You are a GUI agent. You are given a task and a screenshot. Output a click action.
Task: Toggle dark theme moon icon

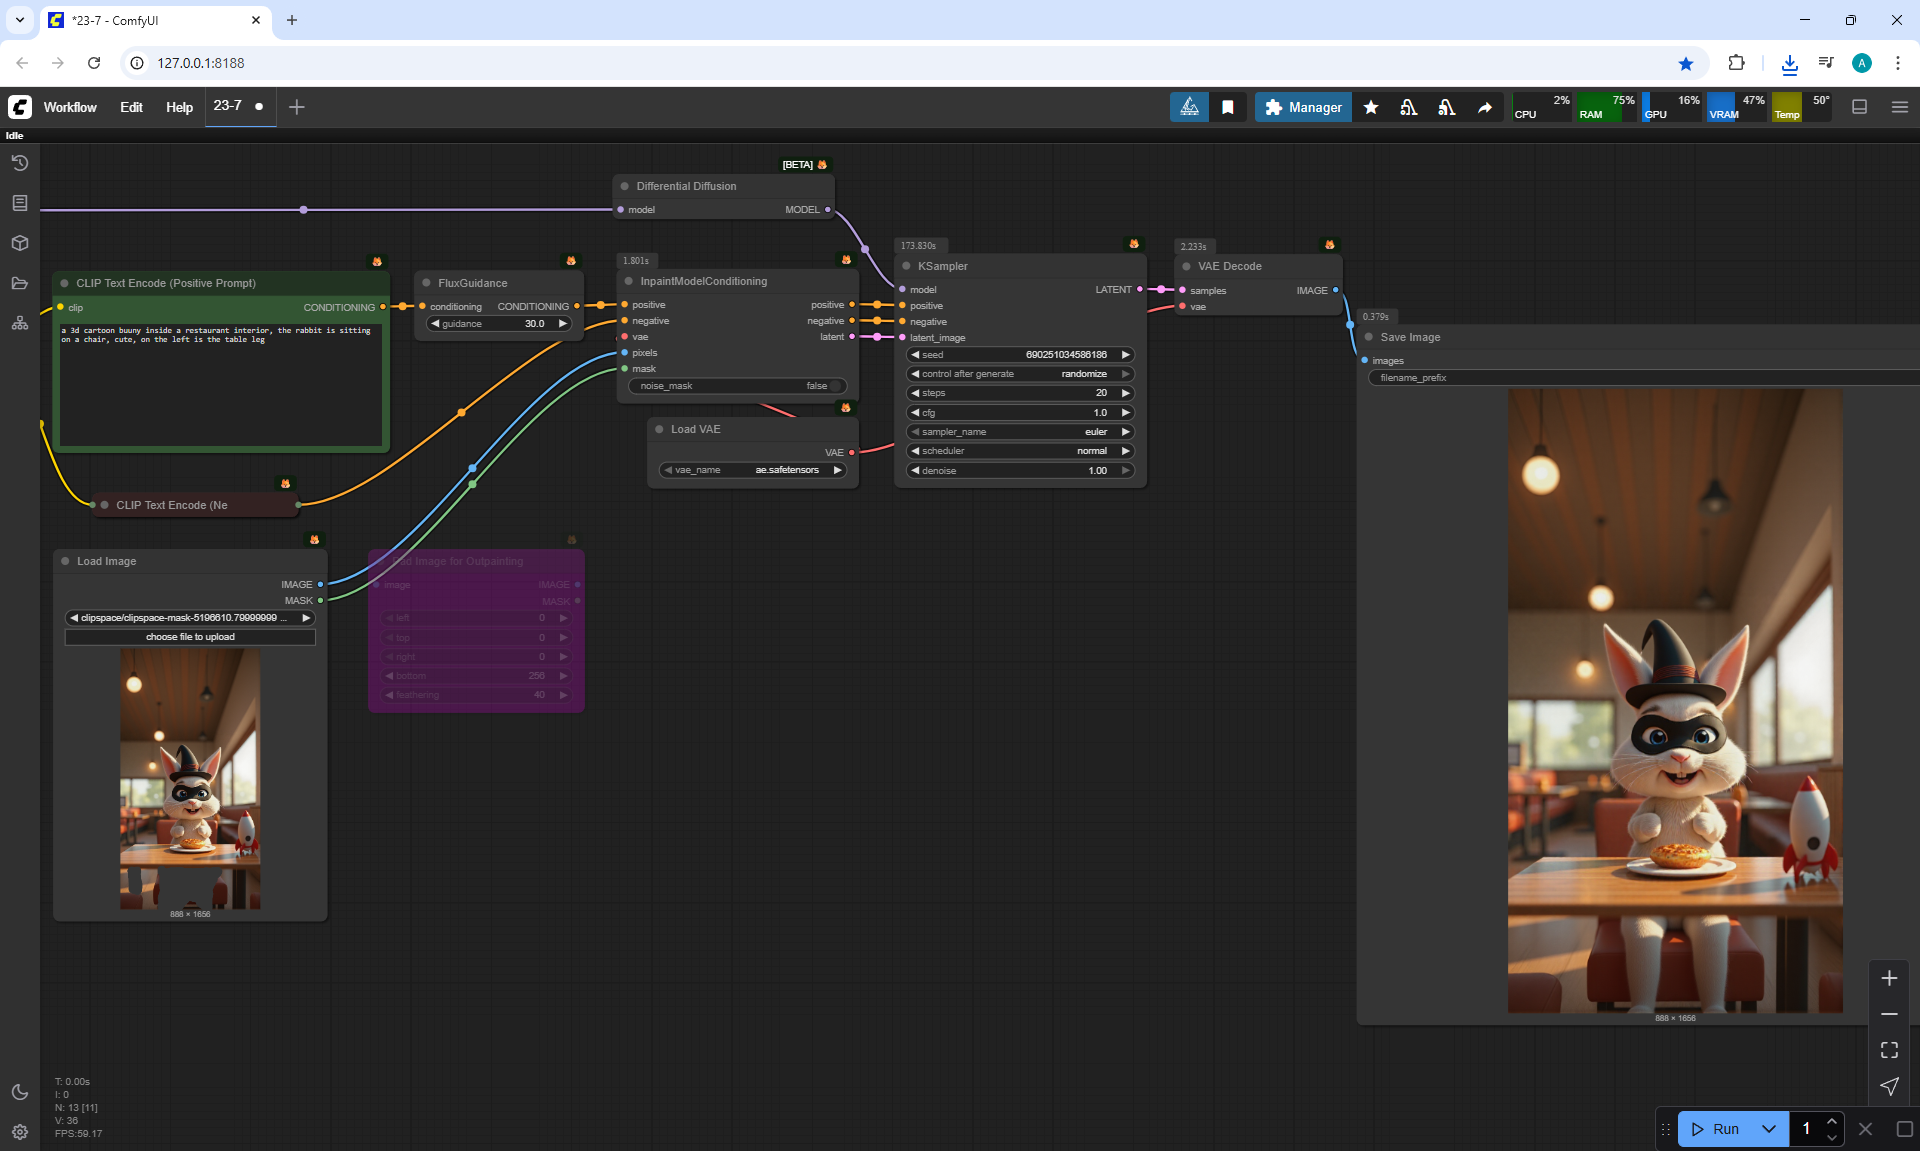point(19,1092)
